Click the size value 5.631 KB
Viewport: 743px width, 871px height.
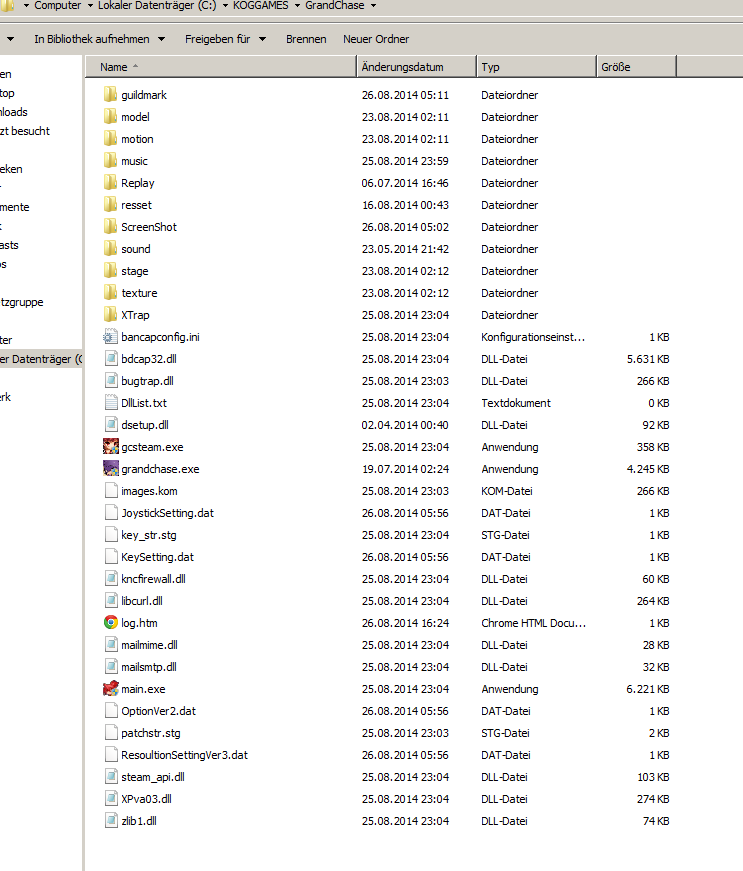point(647,359)
